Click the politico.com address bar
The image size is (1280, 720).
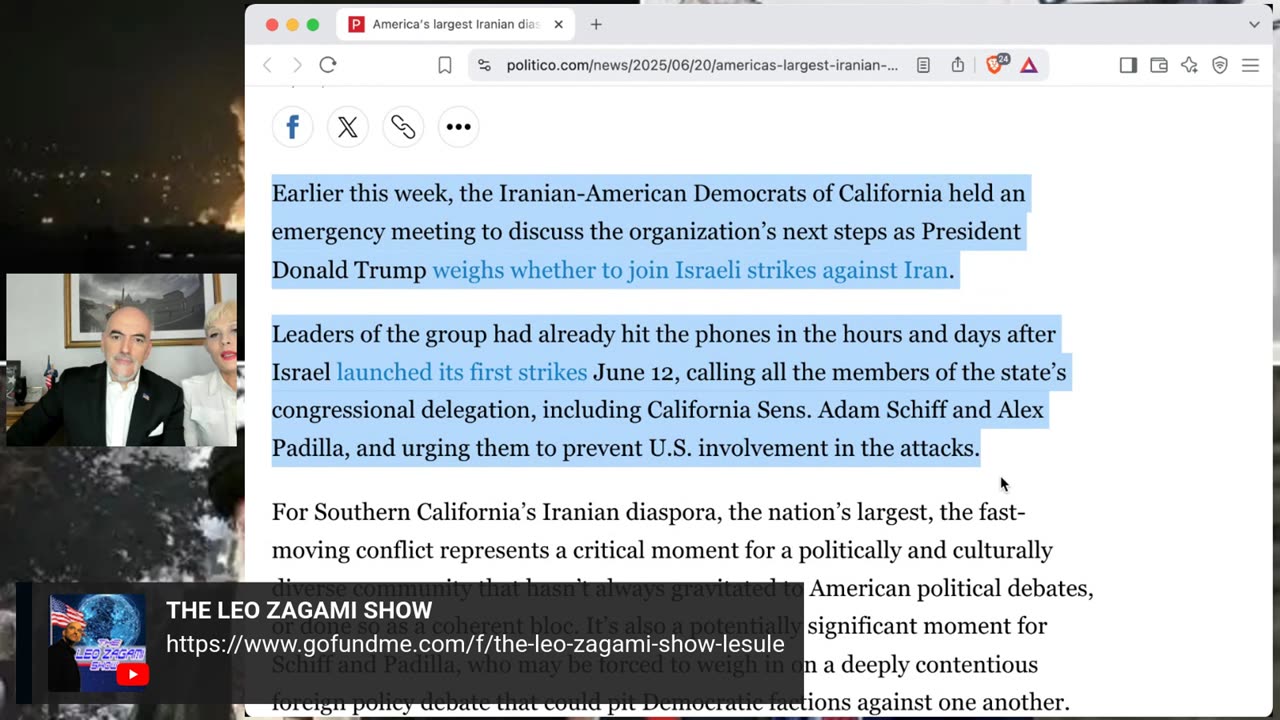(x=701, y=65)
